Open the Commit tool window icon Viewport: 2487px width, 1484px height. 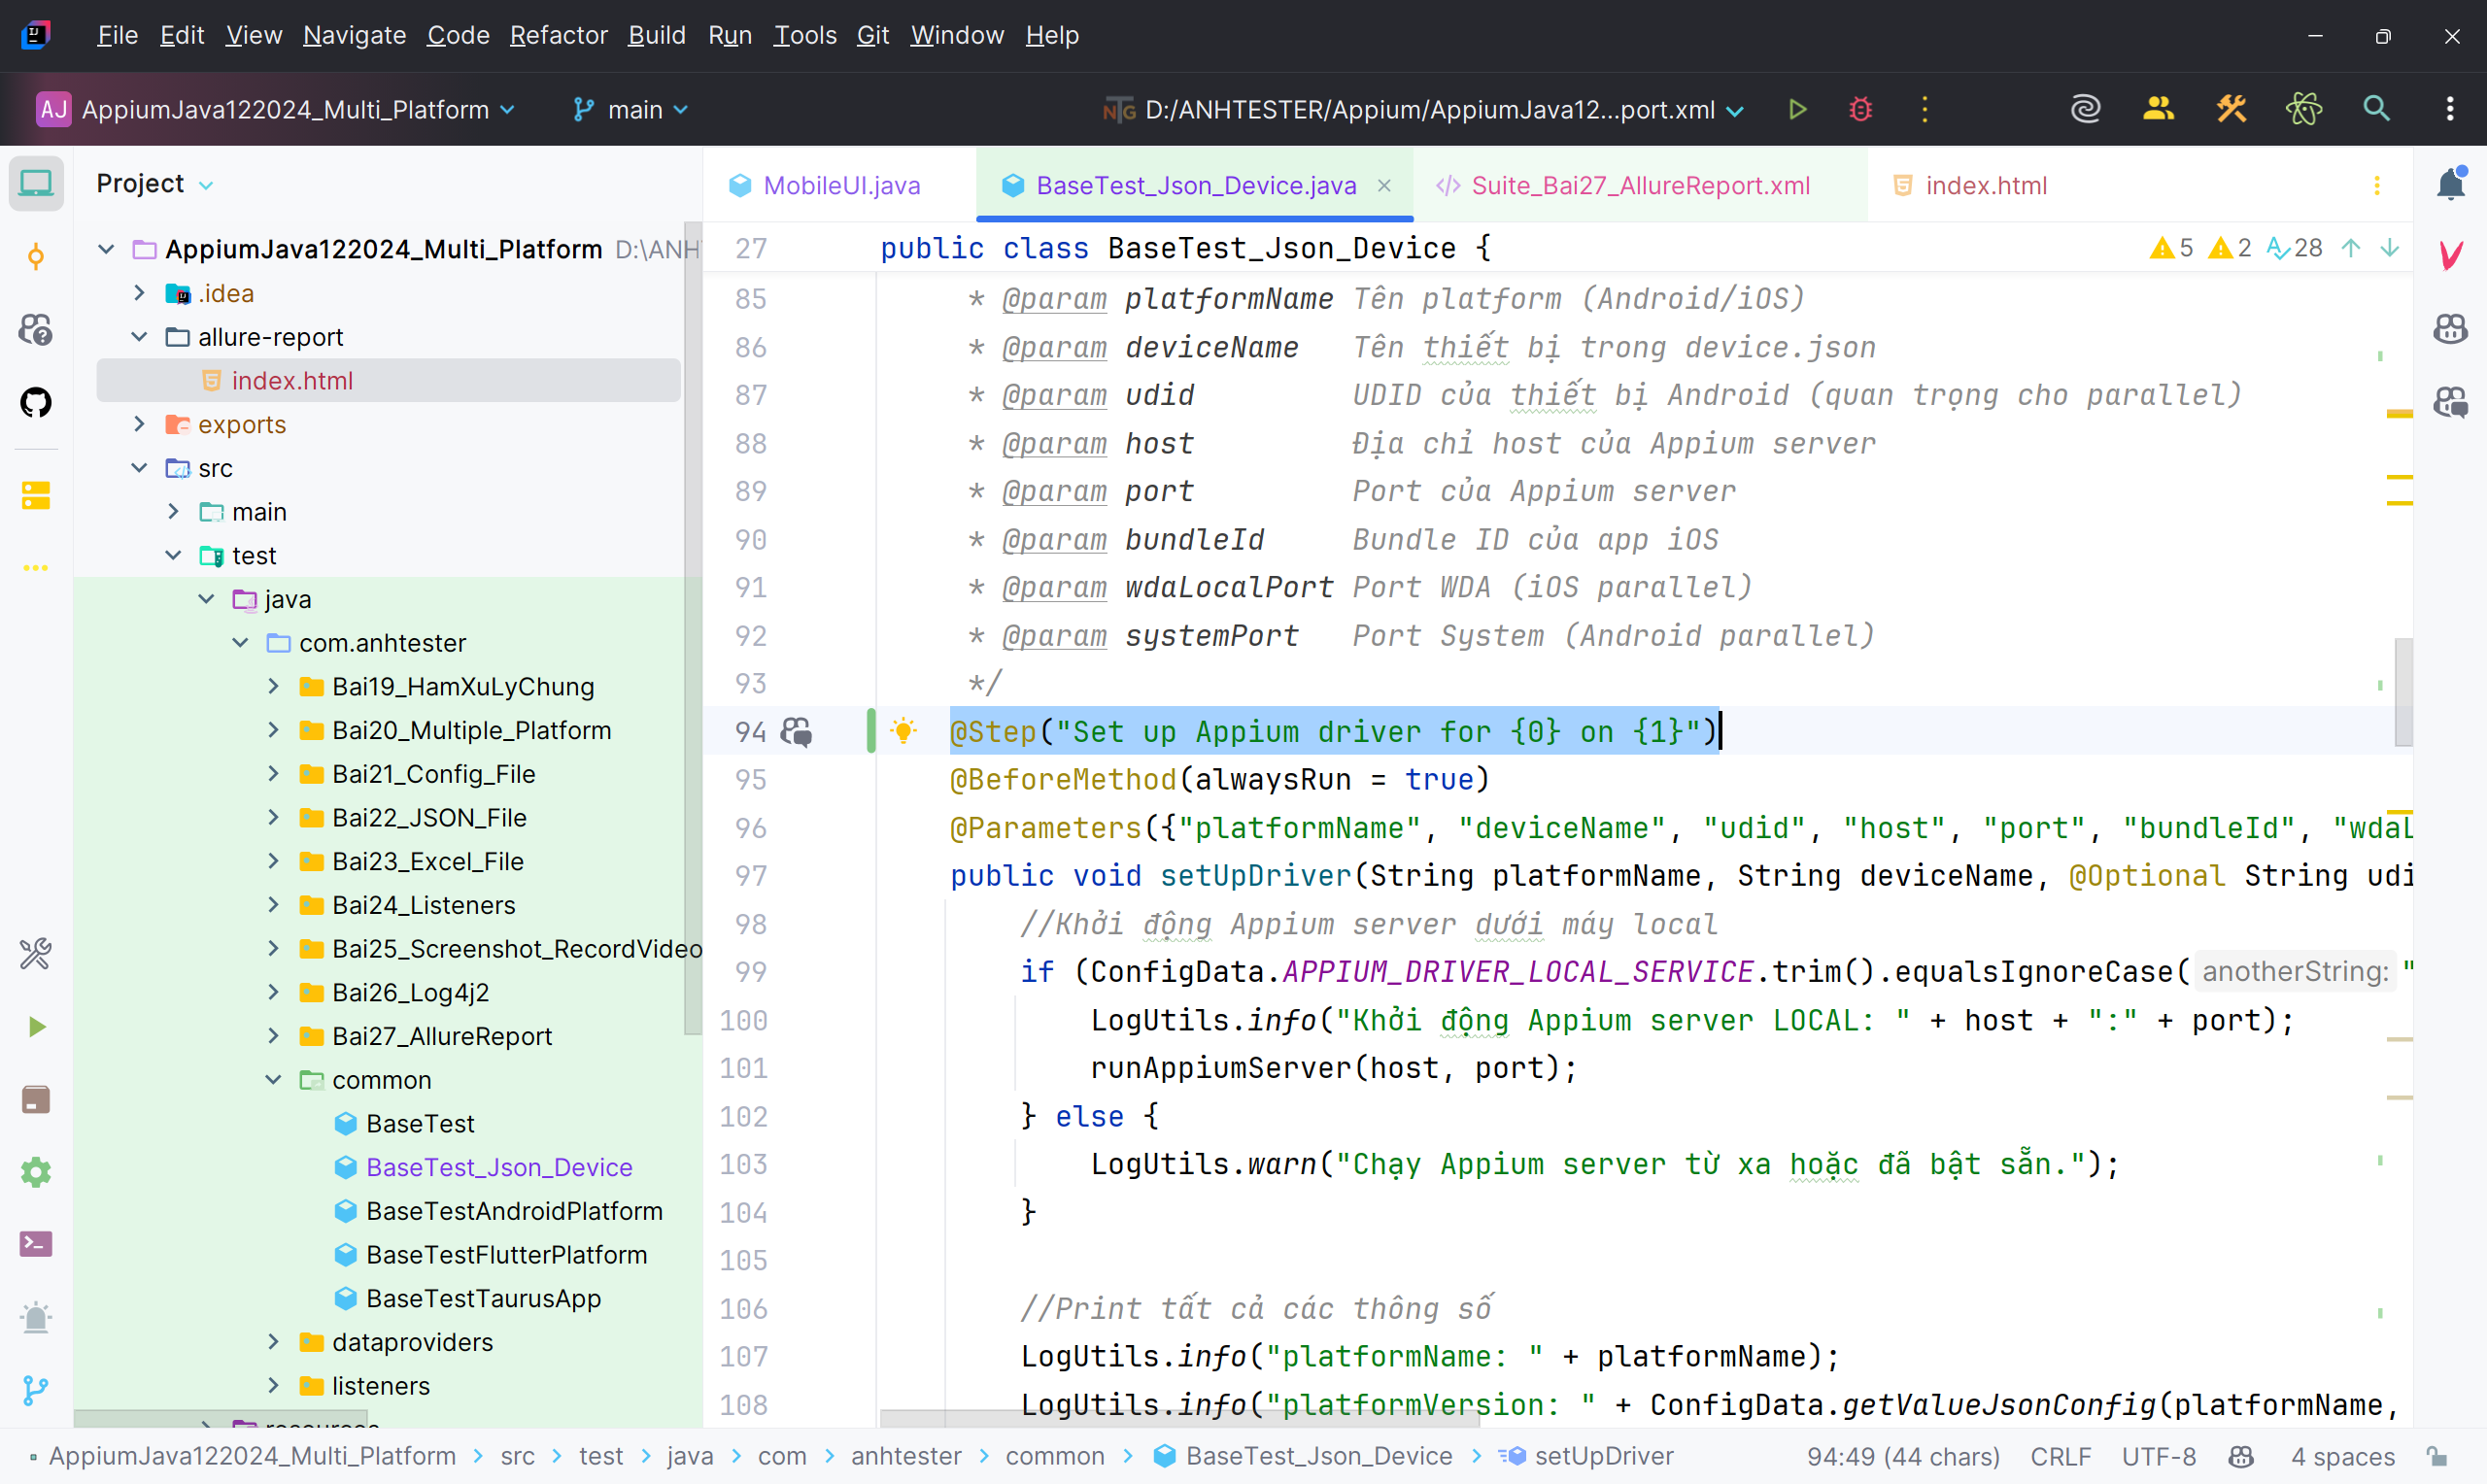36,257
